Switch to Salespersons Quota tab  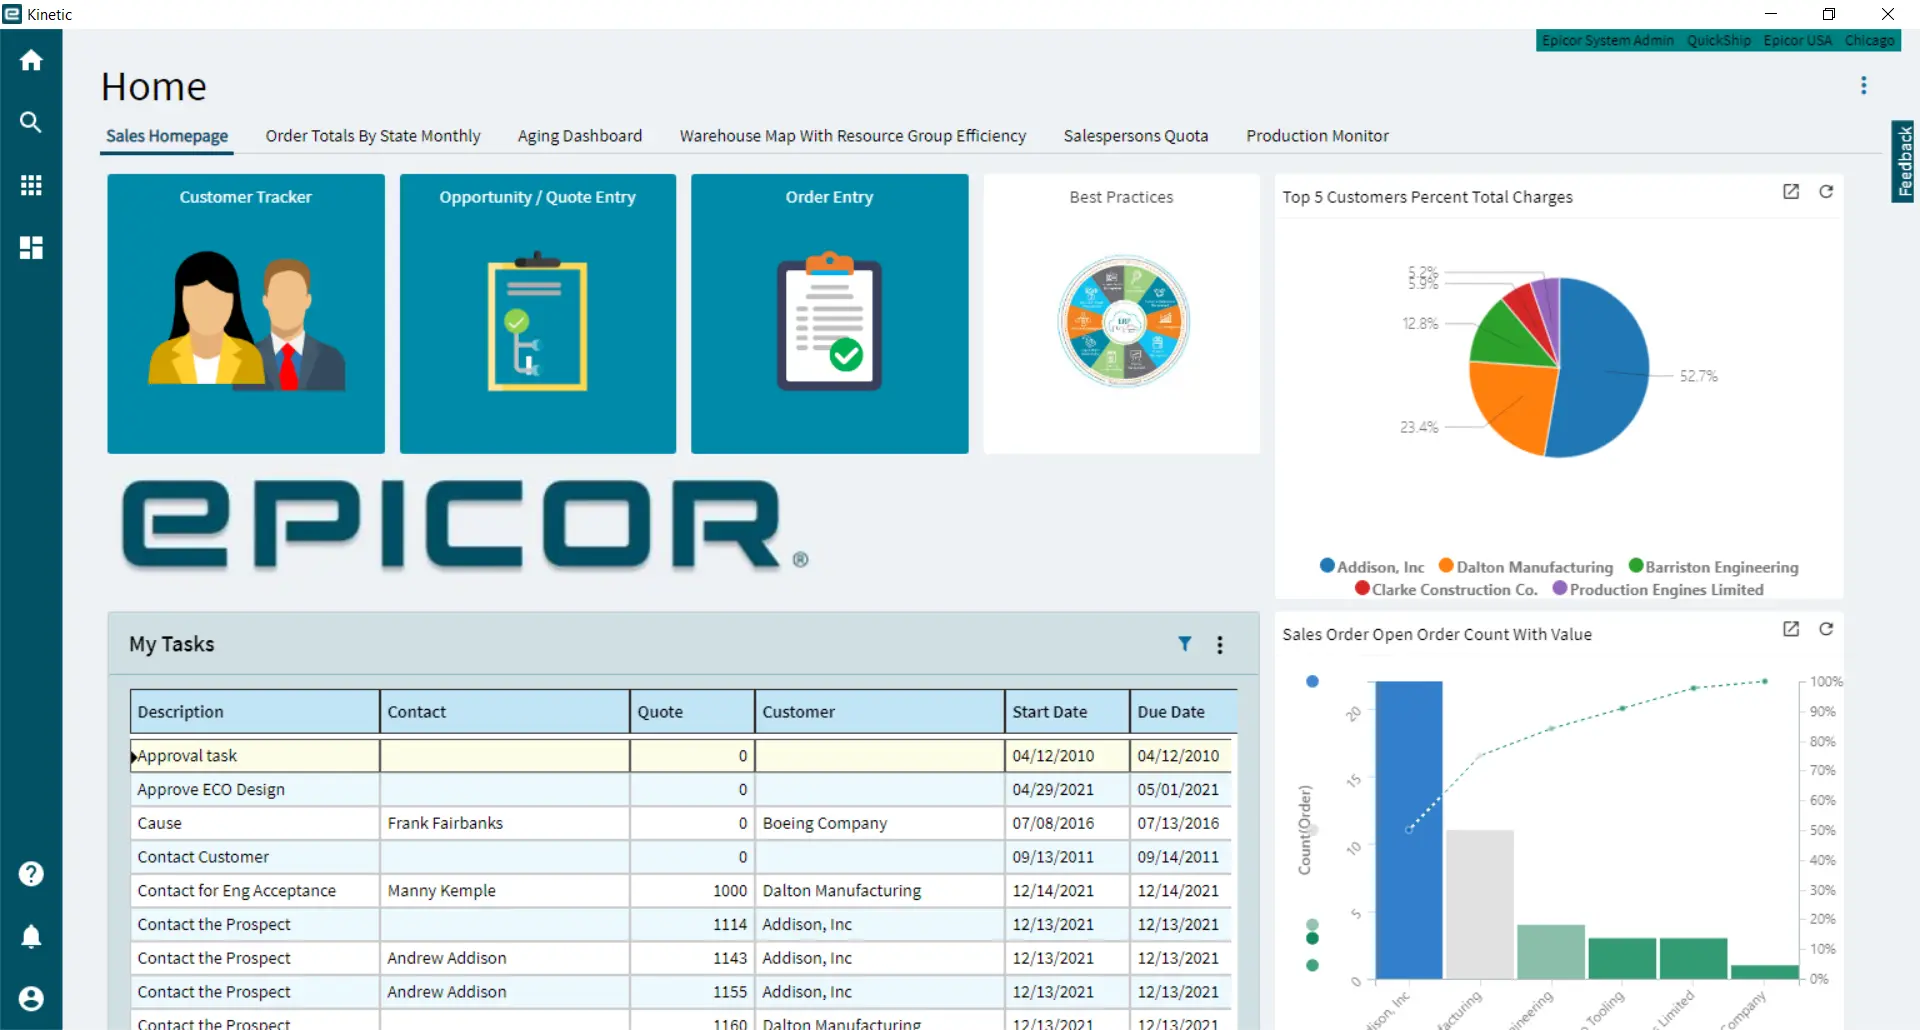(1136, 136)
